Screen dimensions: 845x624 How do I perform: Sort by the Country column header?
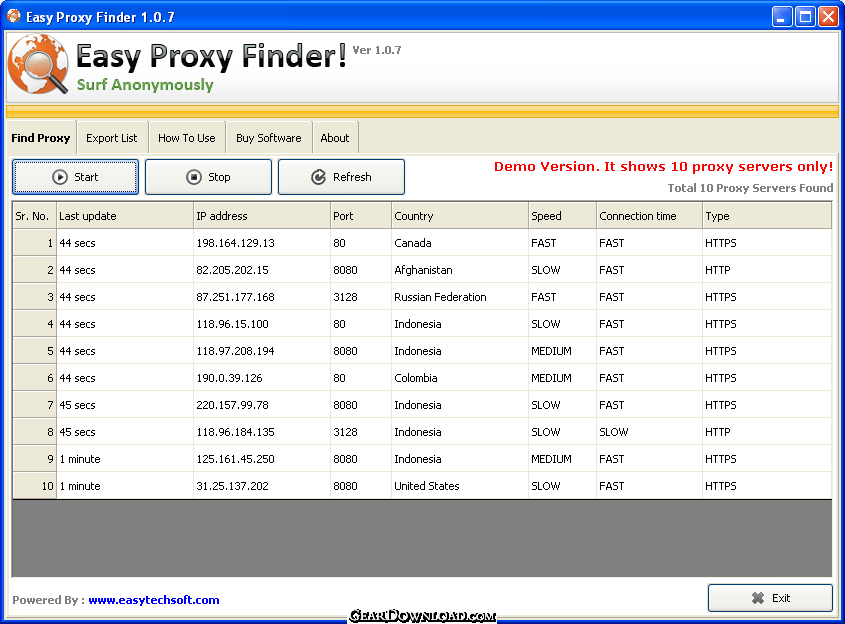pos(460,216)
